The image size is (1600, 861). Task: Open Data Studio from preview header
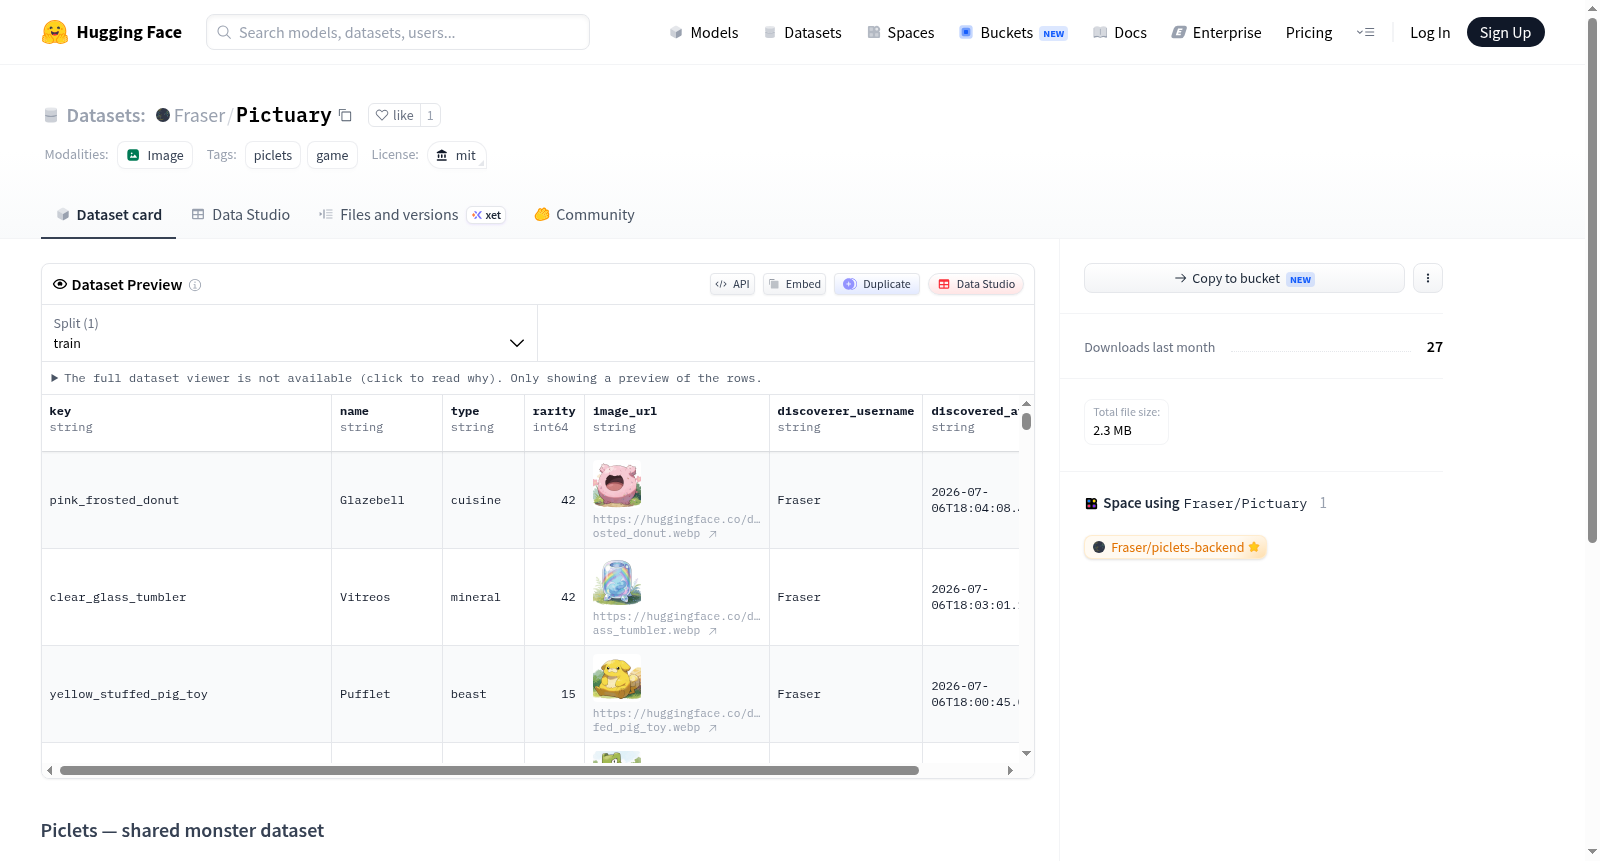[x=975, y=284]
